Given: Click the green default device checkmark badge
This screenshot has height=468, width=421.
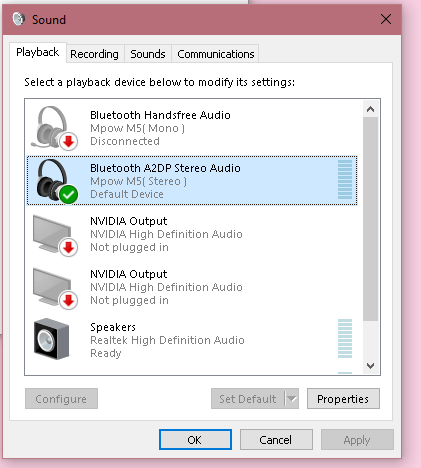Looking at the screenshot, I should pyautogui.click(x=69, y=195).
